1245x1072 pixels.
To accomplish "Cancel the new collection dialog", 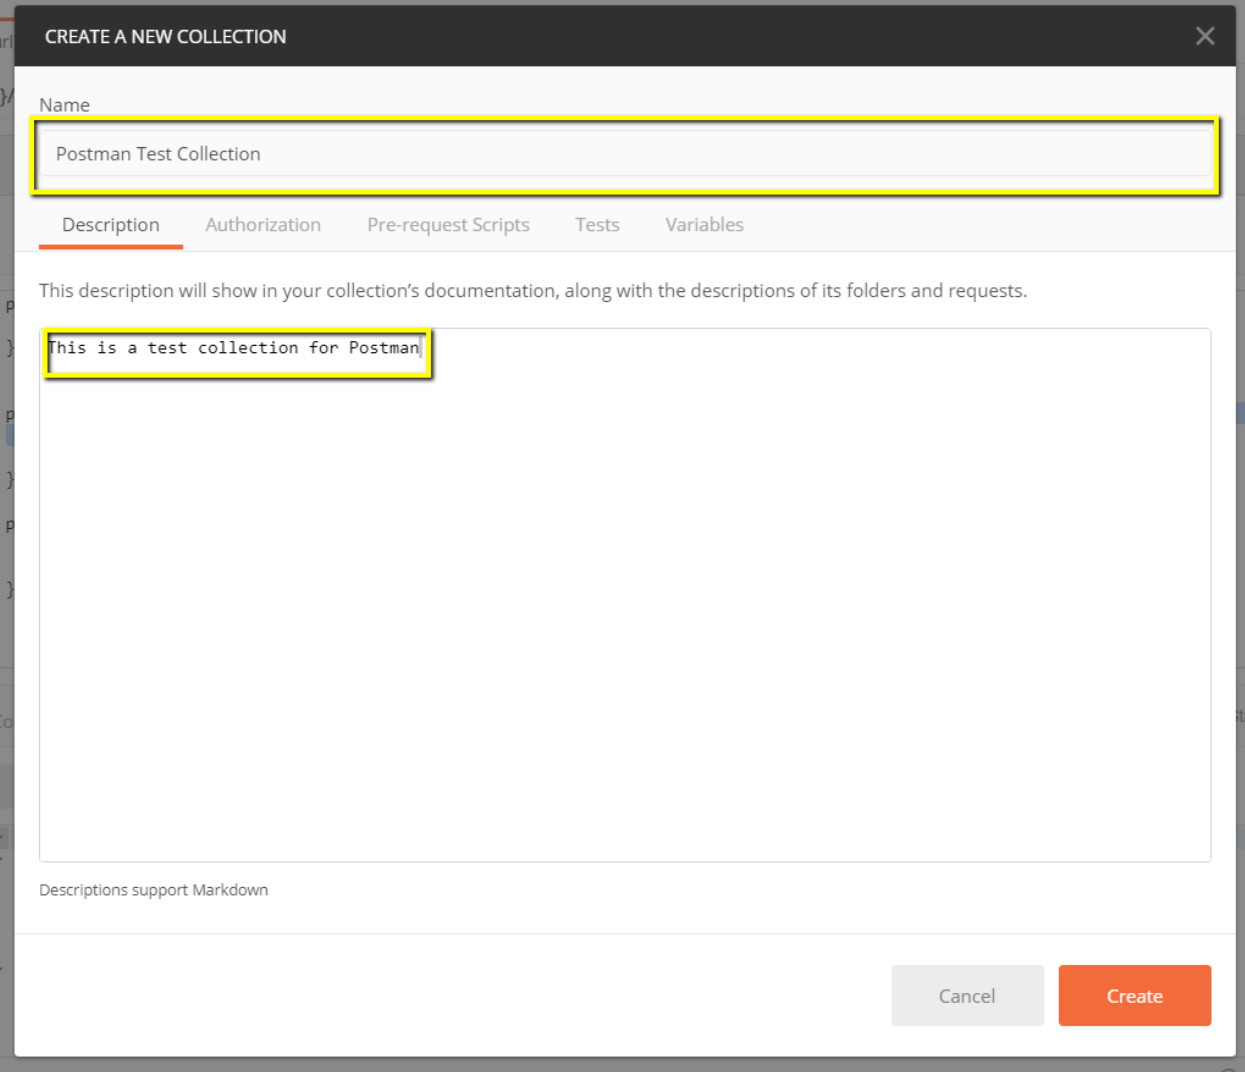I will tap(967, 995).
